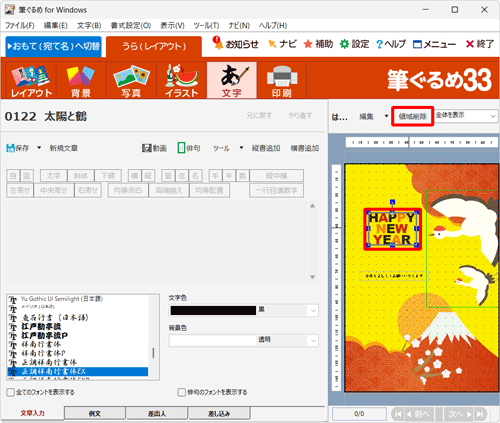Open the 文字(B) menu
500x423 pixels.
89,26
